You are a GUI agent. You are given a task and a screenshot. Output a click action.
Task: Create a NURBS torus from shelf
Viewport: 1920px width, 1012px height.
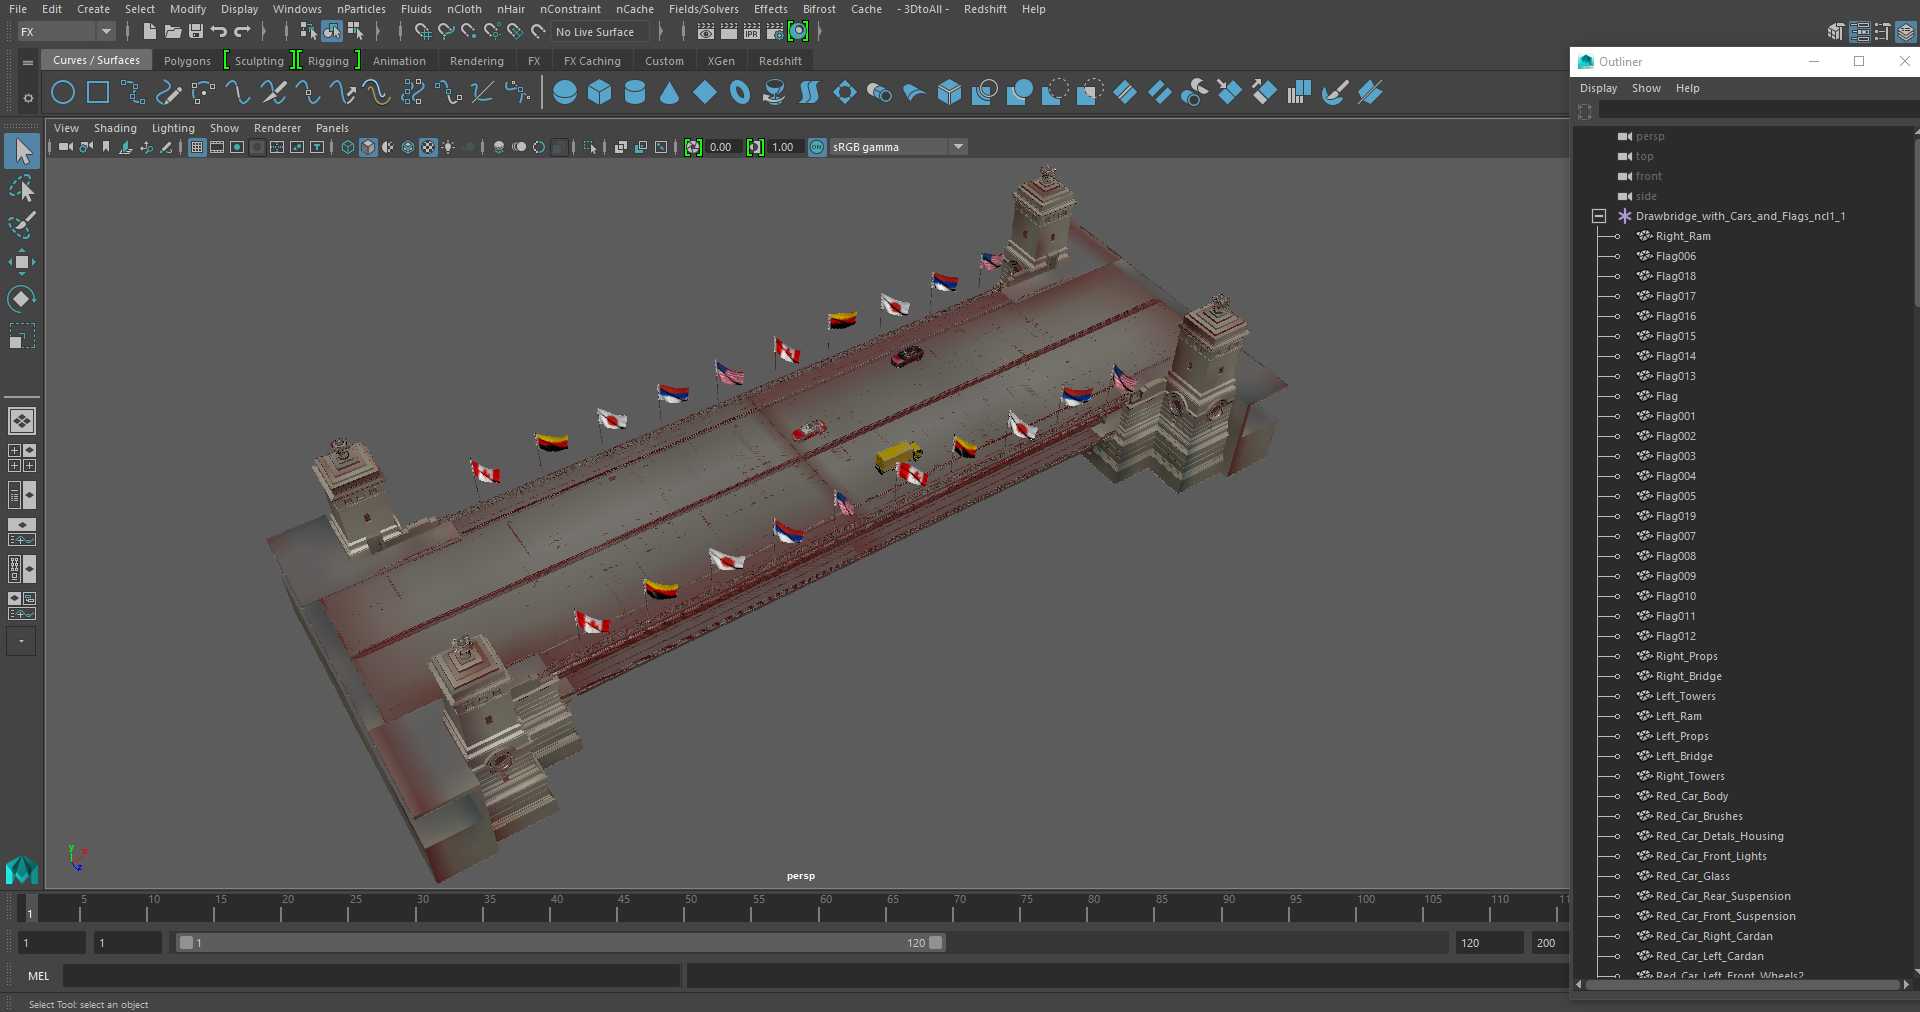(740, 93)
